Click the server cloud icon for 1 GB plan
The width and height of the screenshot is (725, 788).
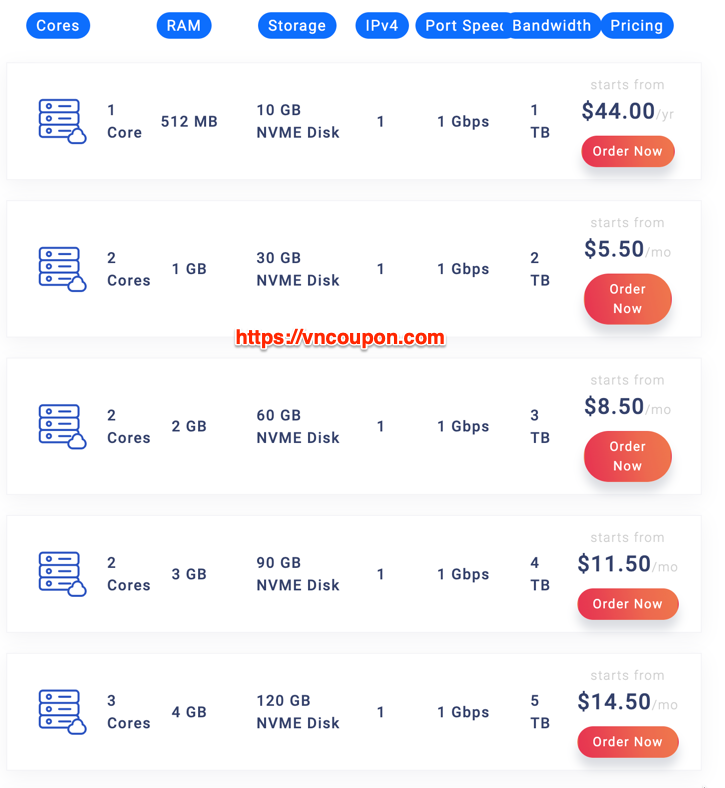[x=62, y=269]
